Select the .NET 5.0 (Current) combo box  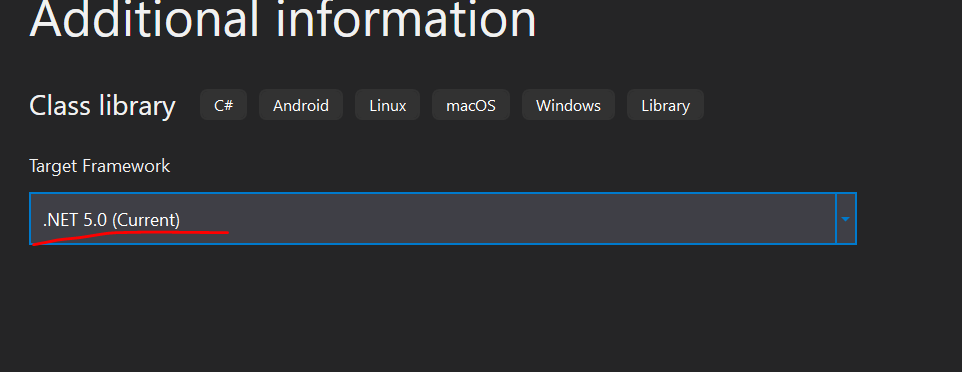click(442, 219)
